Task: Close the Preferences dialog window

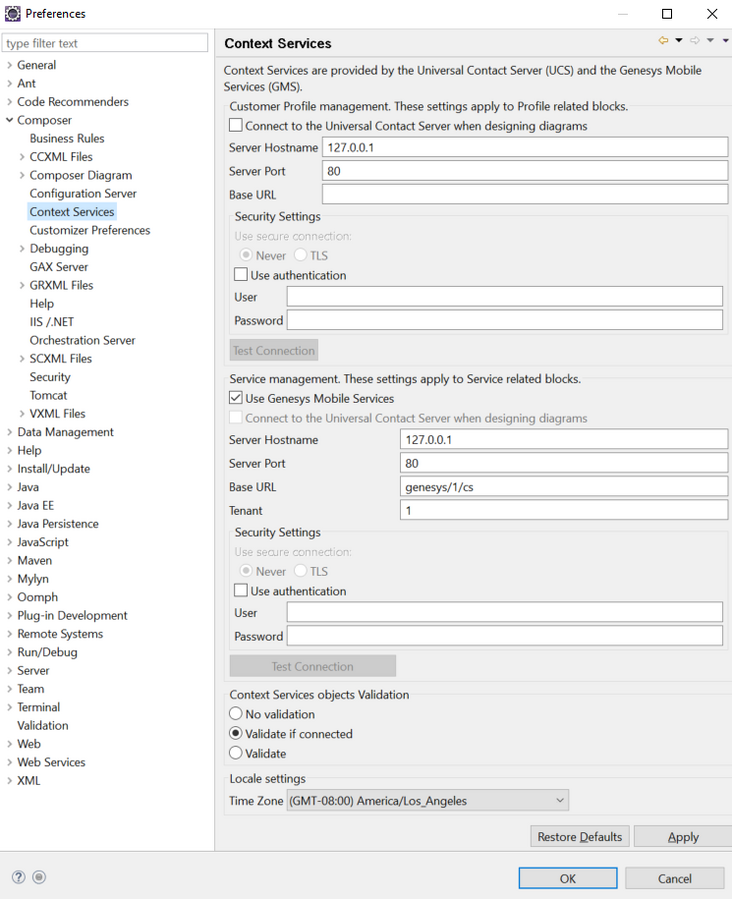Action: (712, 14)
